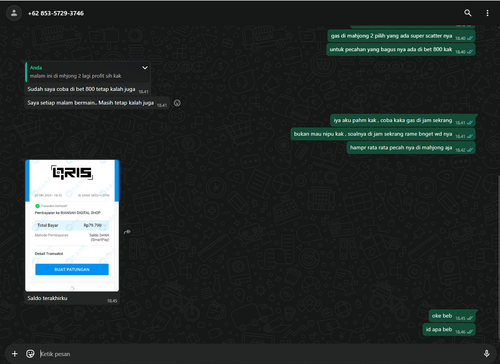
Task: Search within this chat
Action: (468, 13)
